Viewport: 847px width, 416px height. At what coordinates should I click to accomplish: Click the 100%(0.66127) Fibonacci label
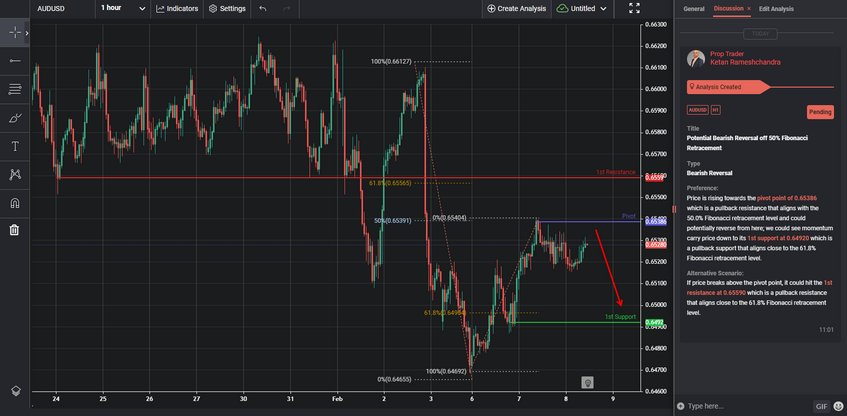pos(391,62)
